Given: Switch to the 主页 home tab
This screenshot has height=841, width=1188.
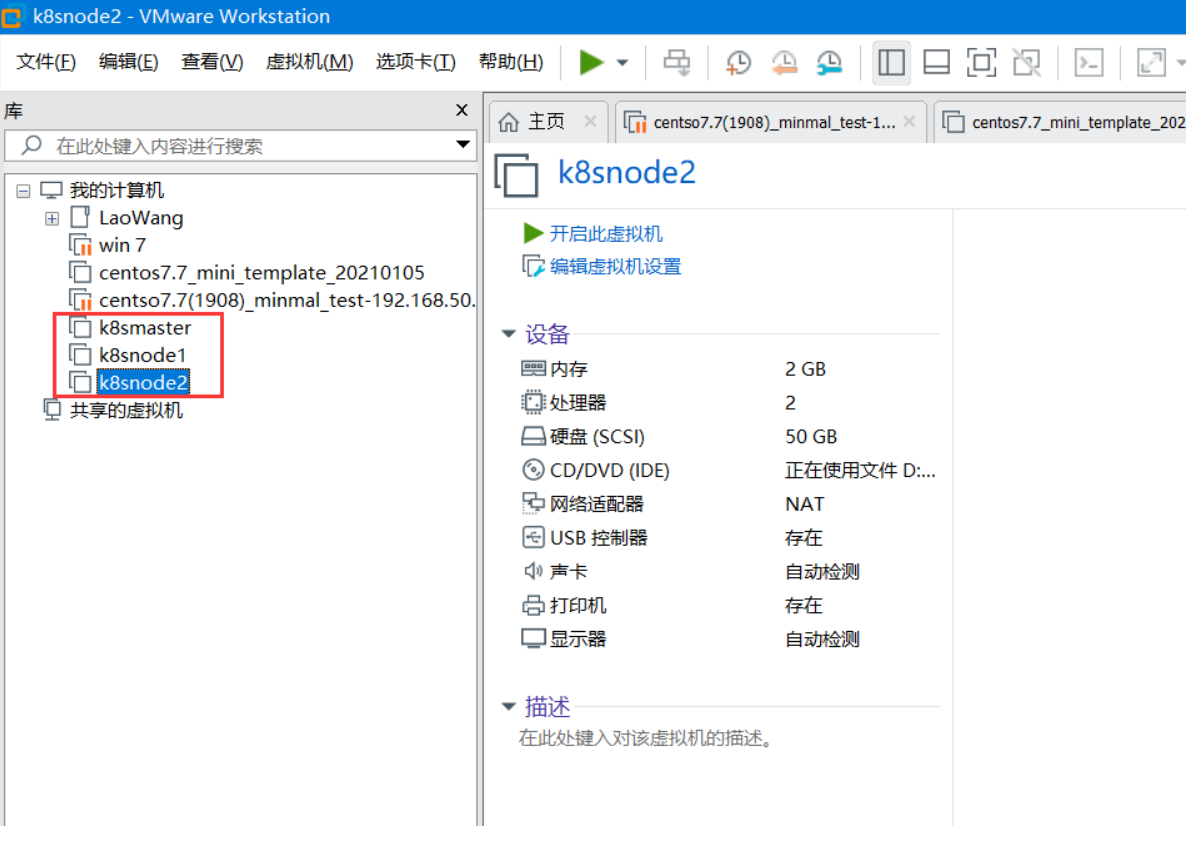Looking at the screenshot, I should tap(546, 121).
